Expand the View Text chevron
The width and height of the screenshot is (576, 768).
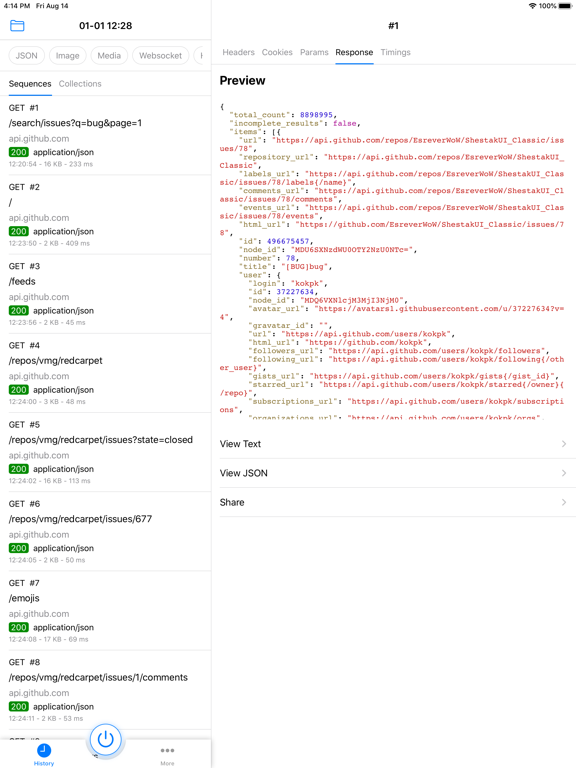pos(564,444)
